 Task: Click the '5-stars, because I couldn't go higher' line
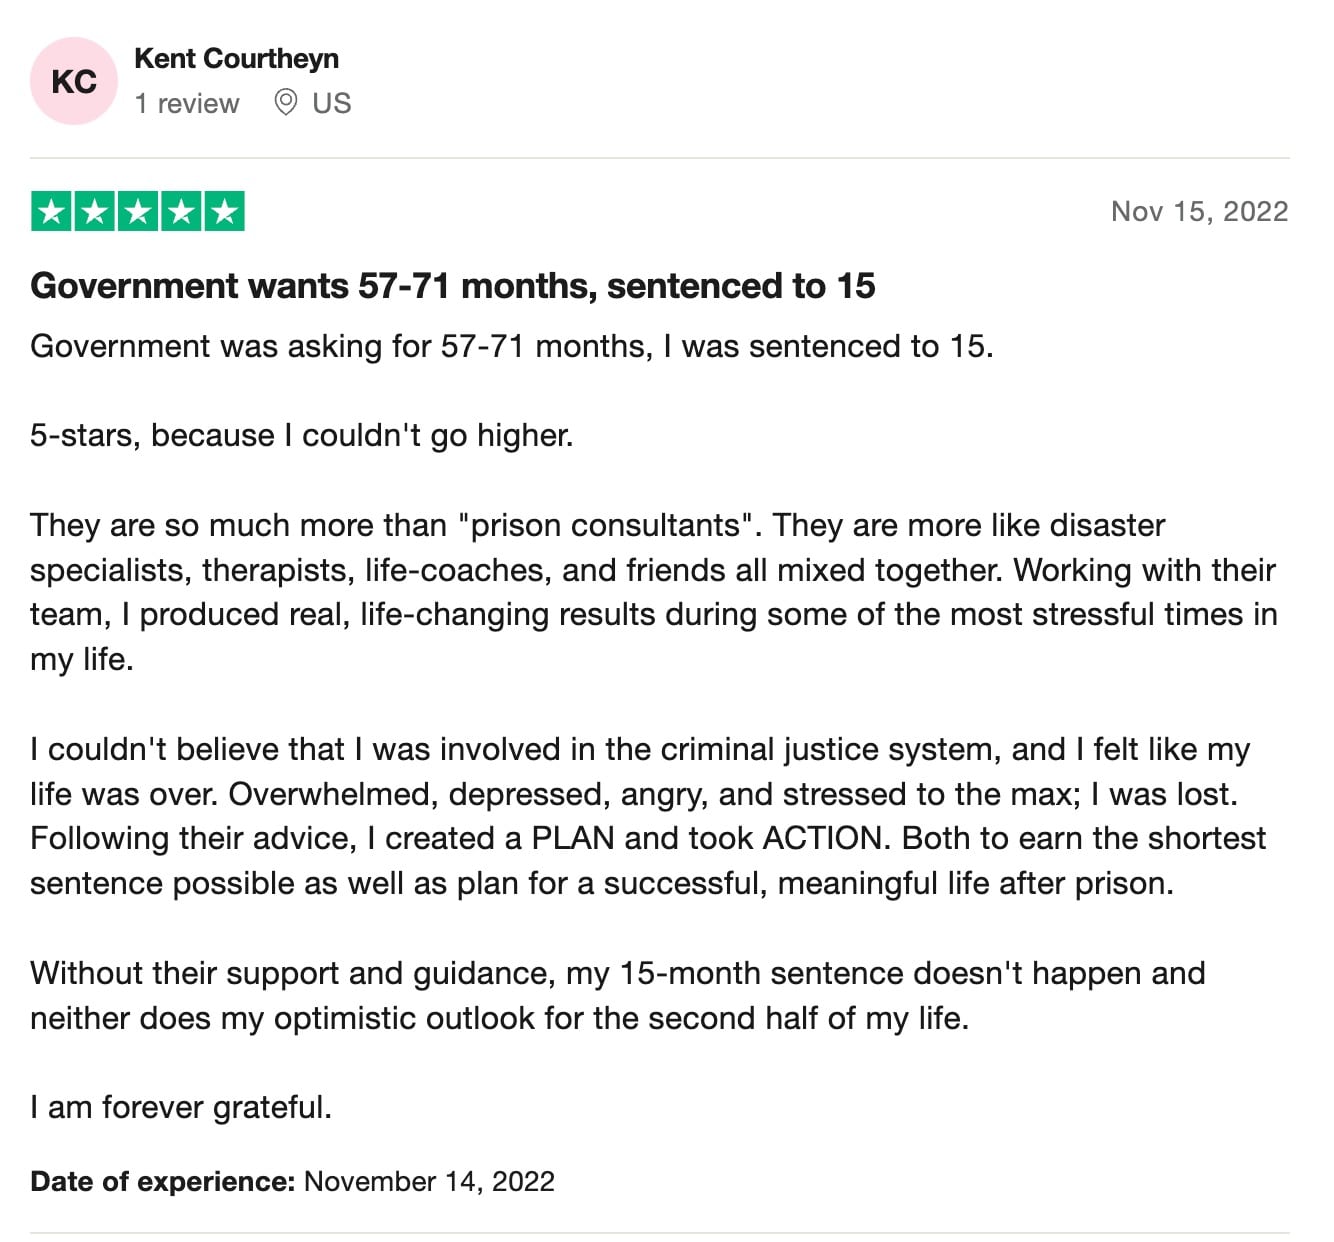click(302, 436)
